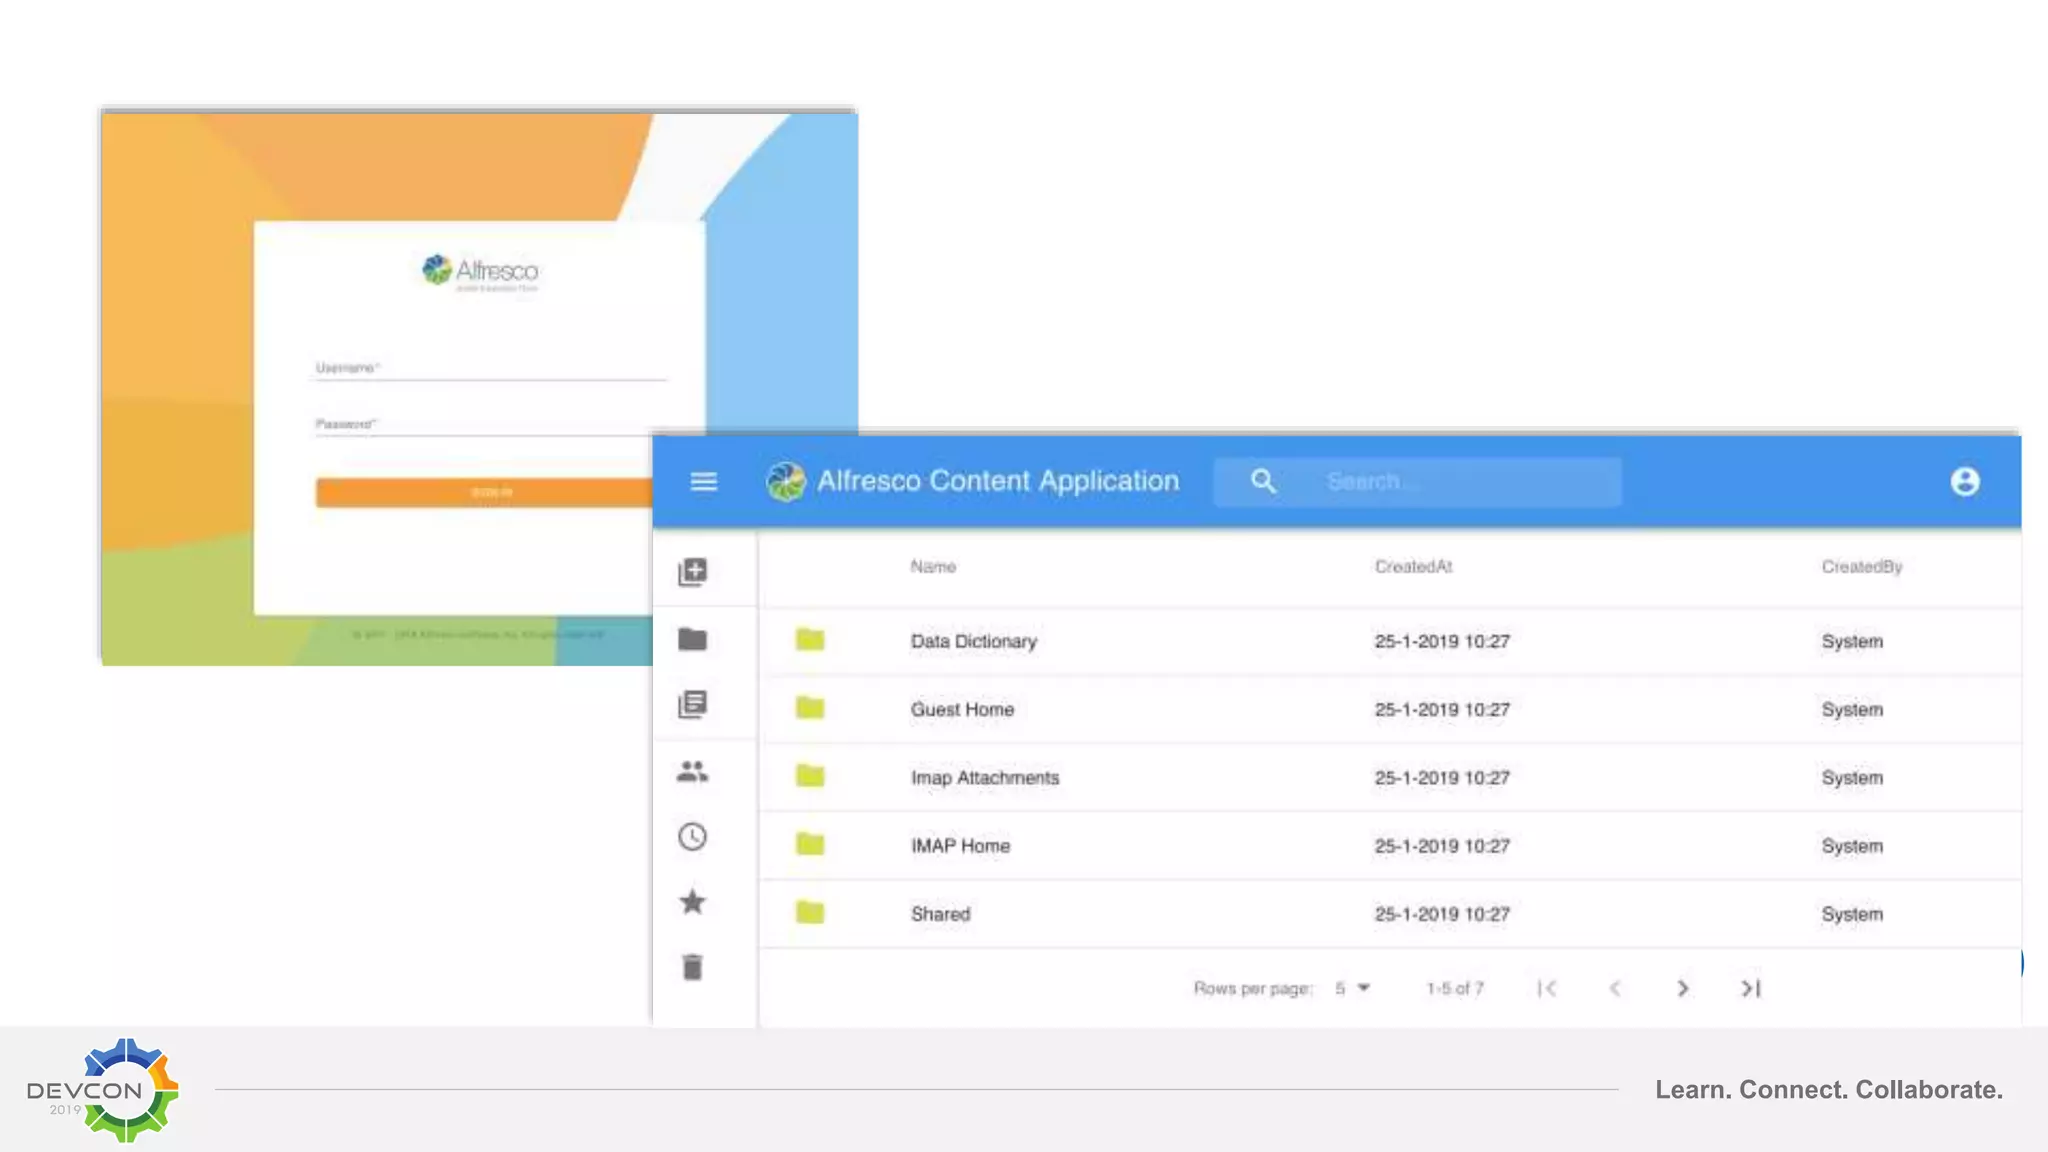Screen dimensions: 2048x1152
Task: Click the Username field on login window
Action: click(x=490, y=368)
